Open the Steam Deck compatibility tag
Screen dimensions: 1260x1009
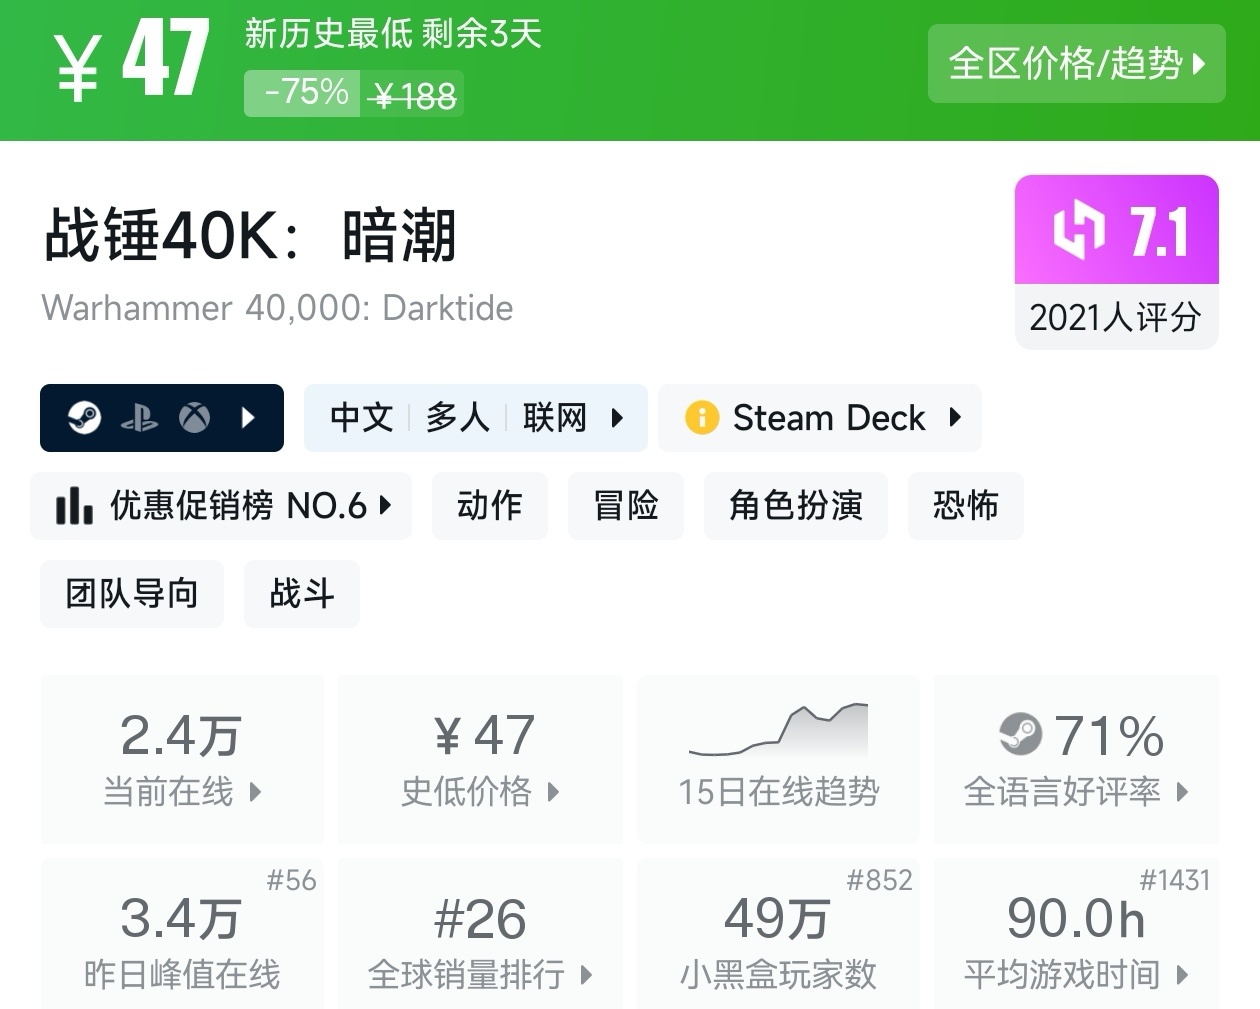[x=820, y=418]
